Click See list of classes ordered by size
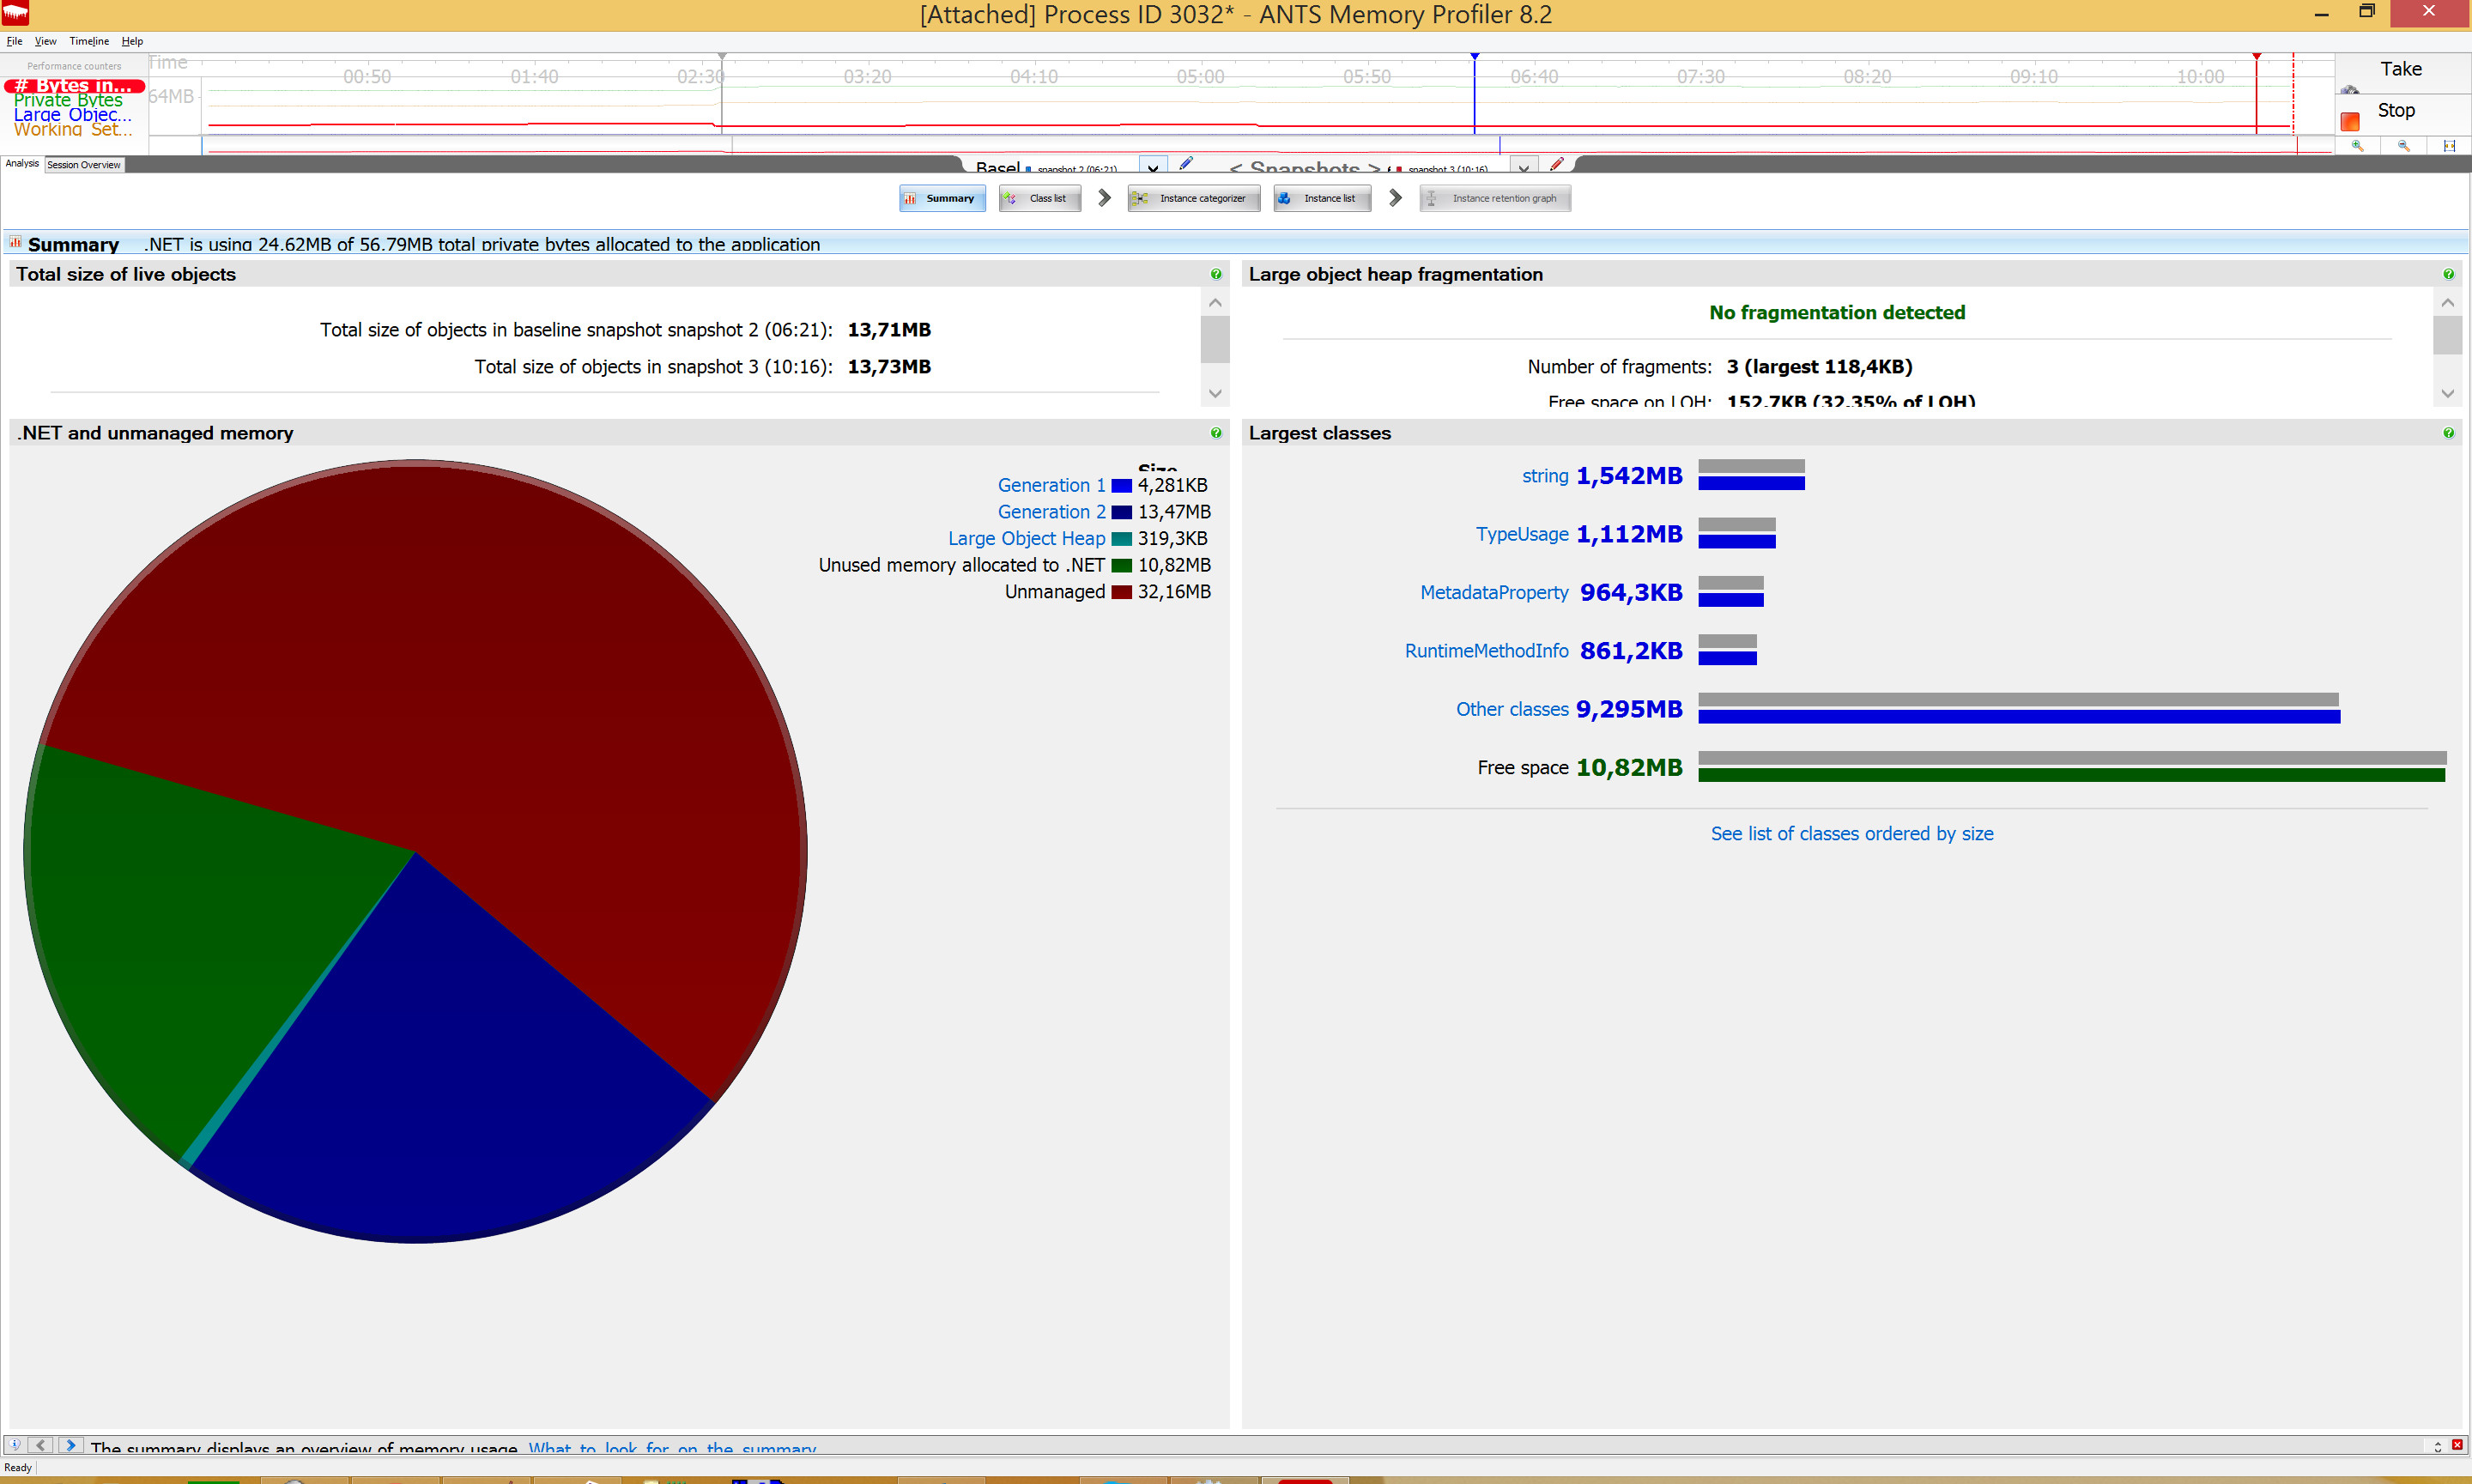 click(1852, 834)
